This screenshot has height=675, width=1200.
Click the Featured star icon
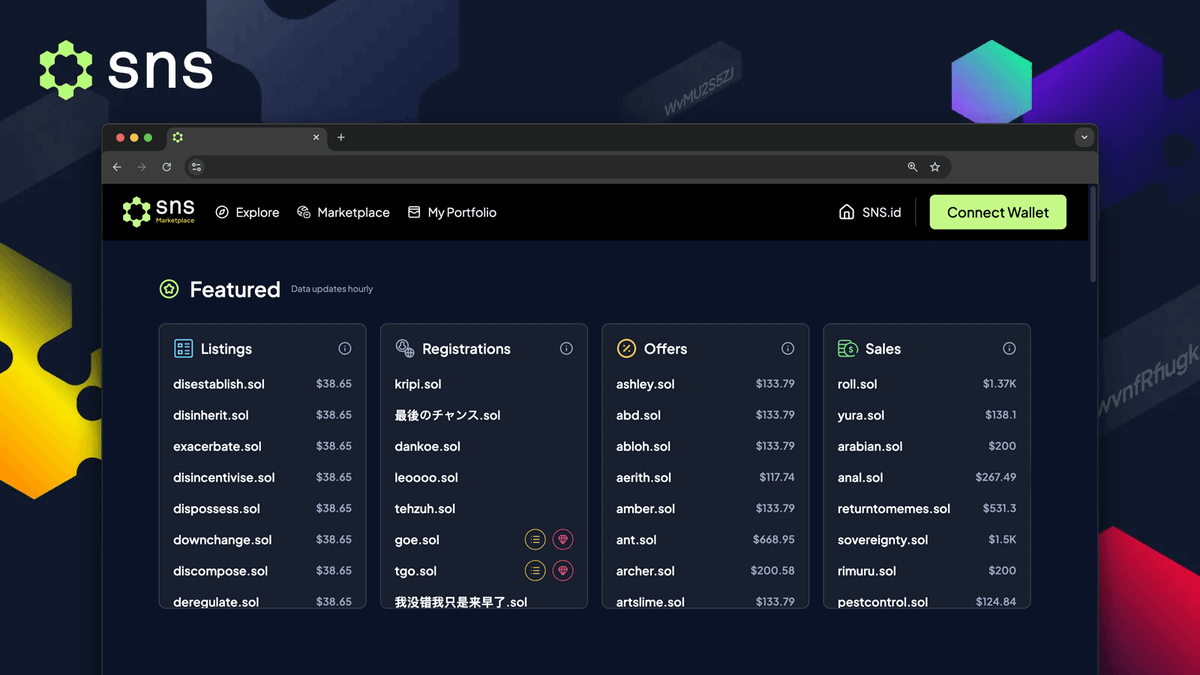[169, 289]
